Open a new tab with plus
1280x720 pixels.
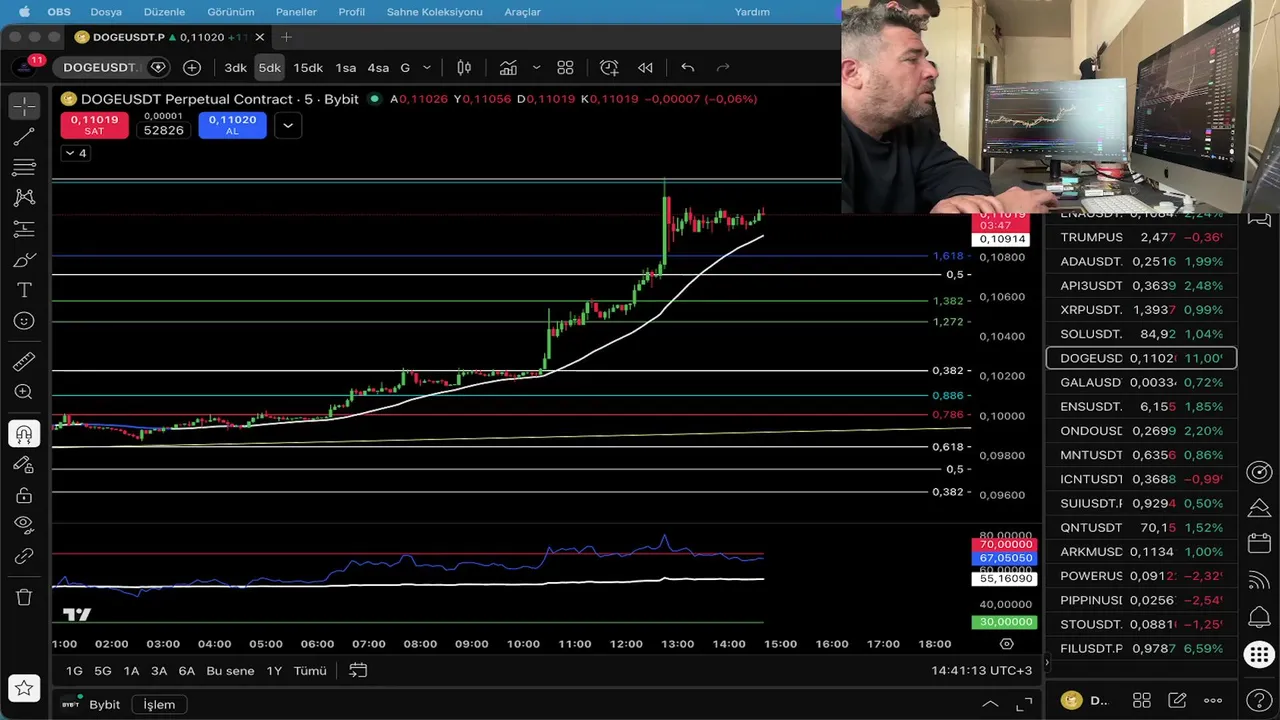pyautogui.click(x=286, y=37)
